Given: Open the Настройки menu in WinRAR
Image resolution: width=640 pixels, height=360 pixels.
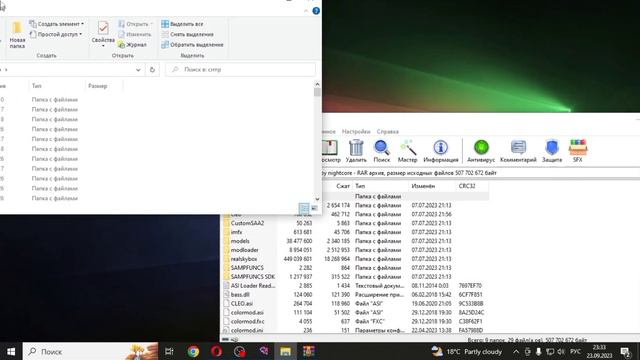Looking at the screenshot, I should (356, 131).
